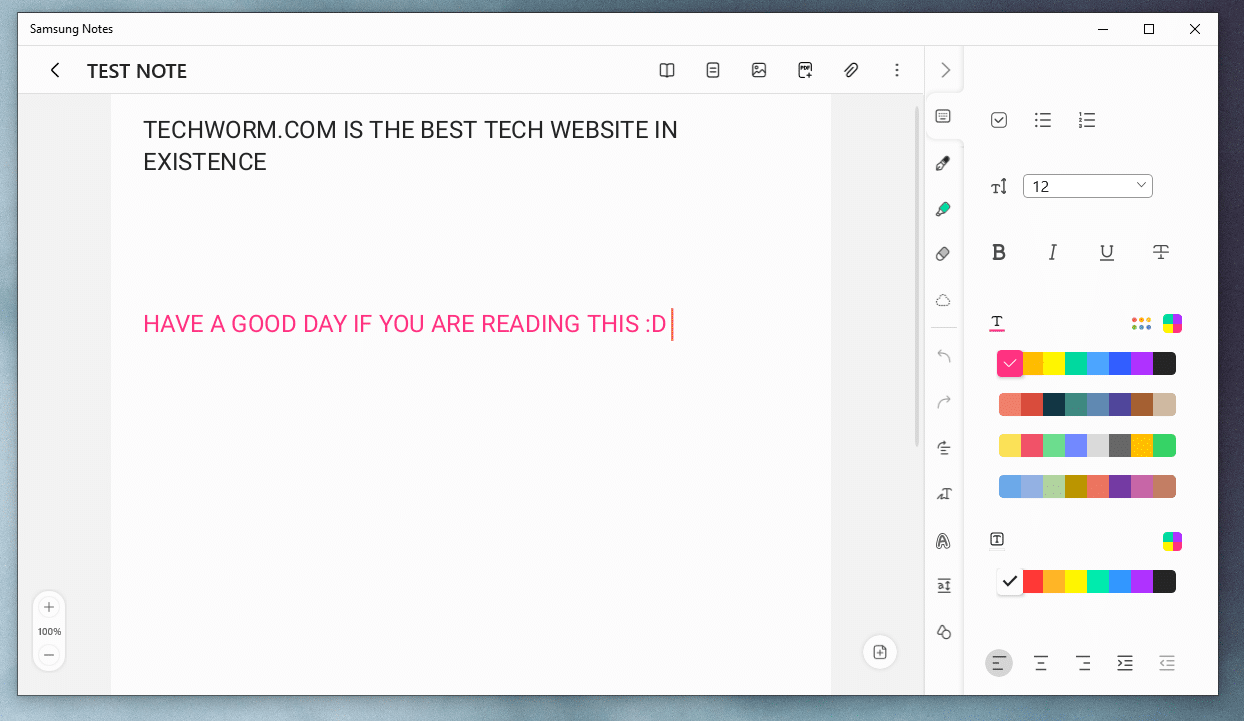
Task: Open the shapes tool icon
Action: pyautogui.click(x=943, y=632)
